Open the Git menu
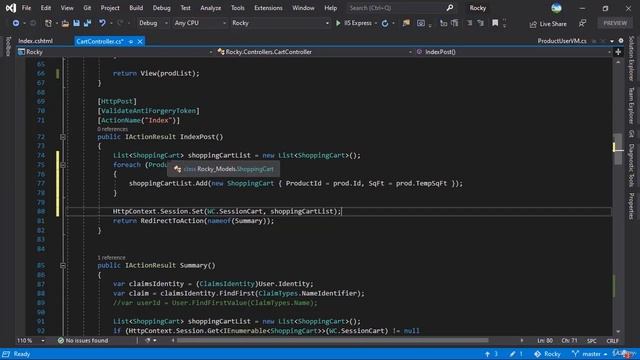640x360 pixels. (87, 8)
